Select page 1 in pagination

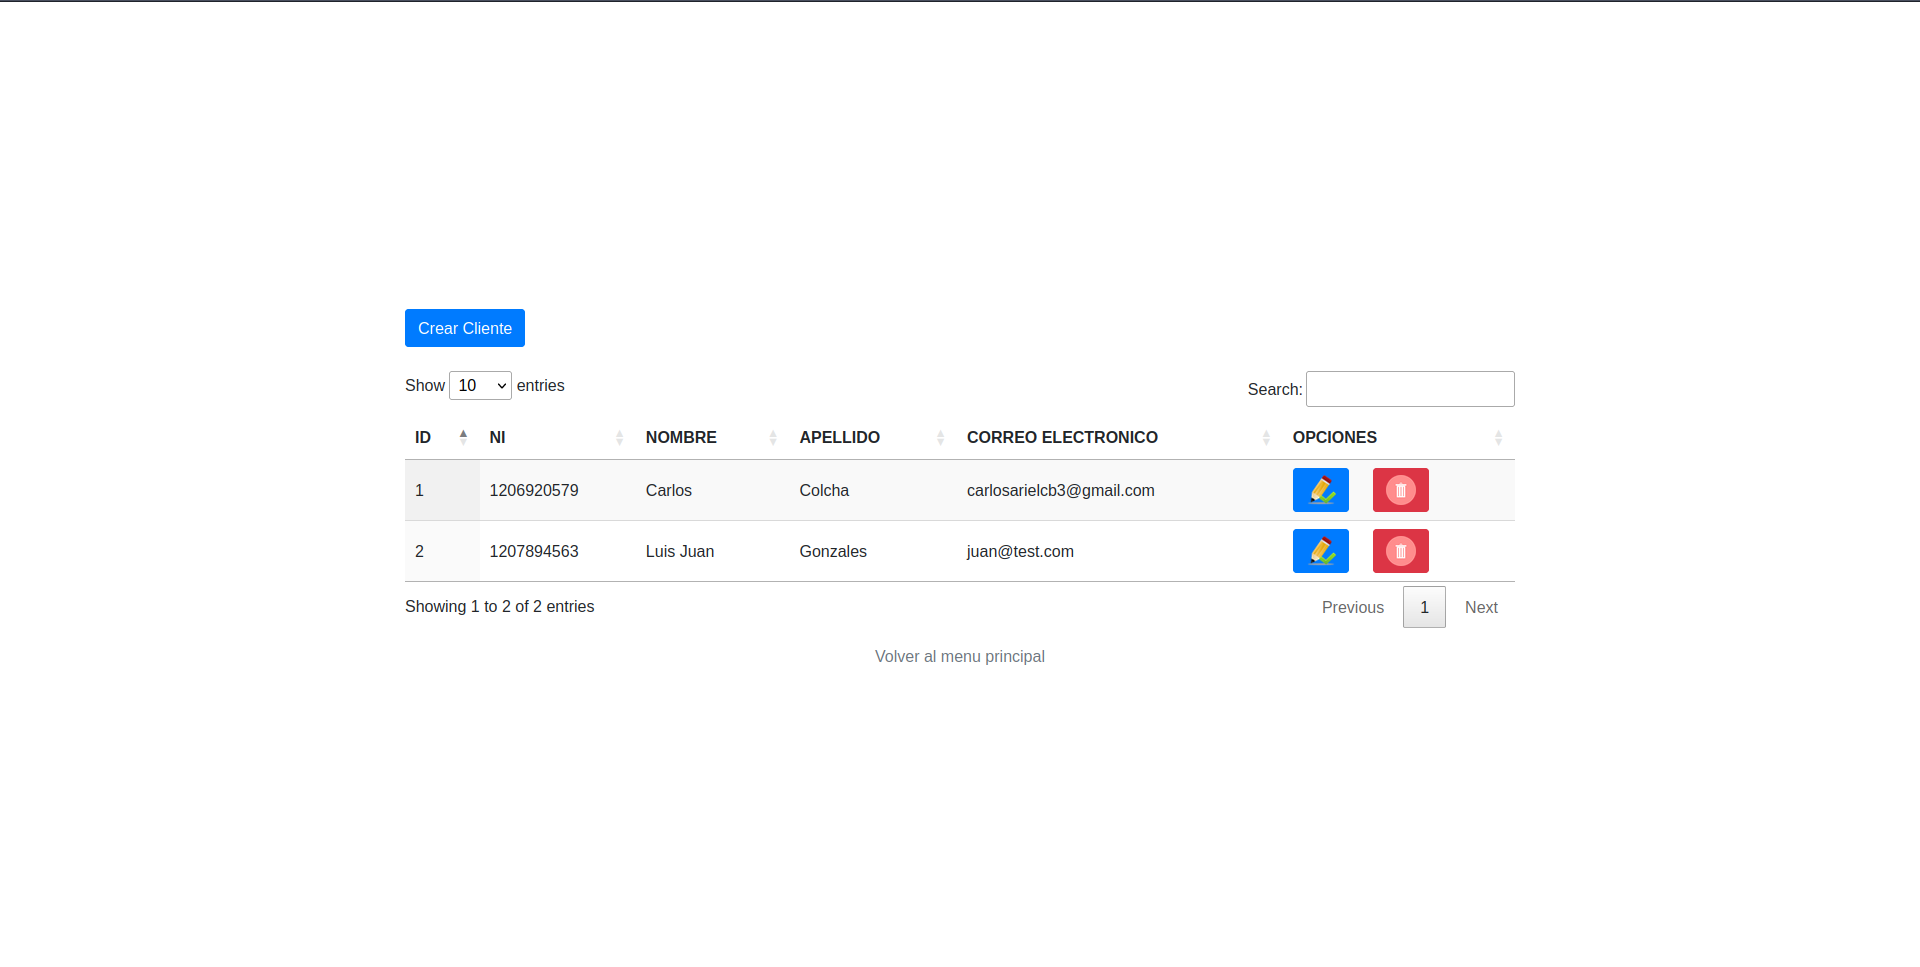tap(1424, 607)
